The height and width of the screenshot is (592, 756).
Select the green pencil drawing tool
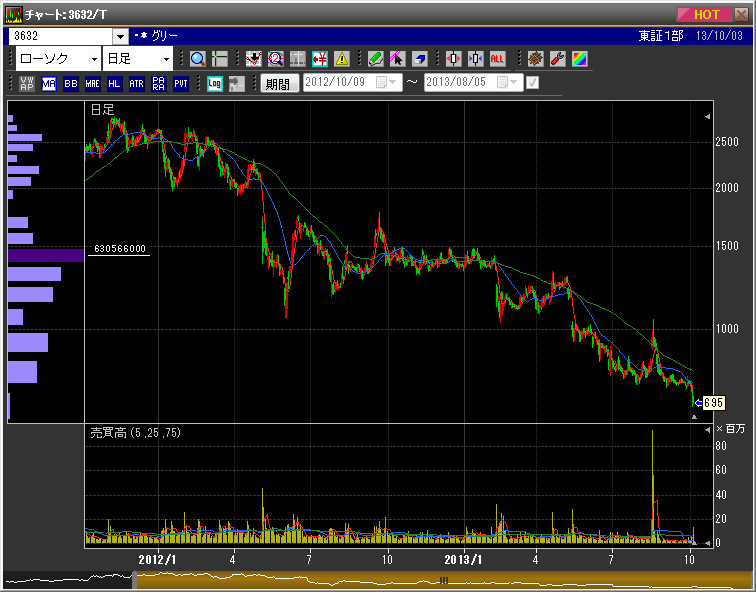tap(375, 59)
